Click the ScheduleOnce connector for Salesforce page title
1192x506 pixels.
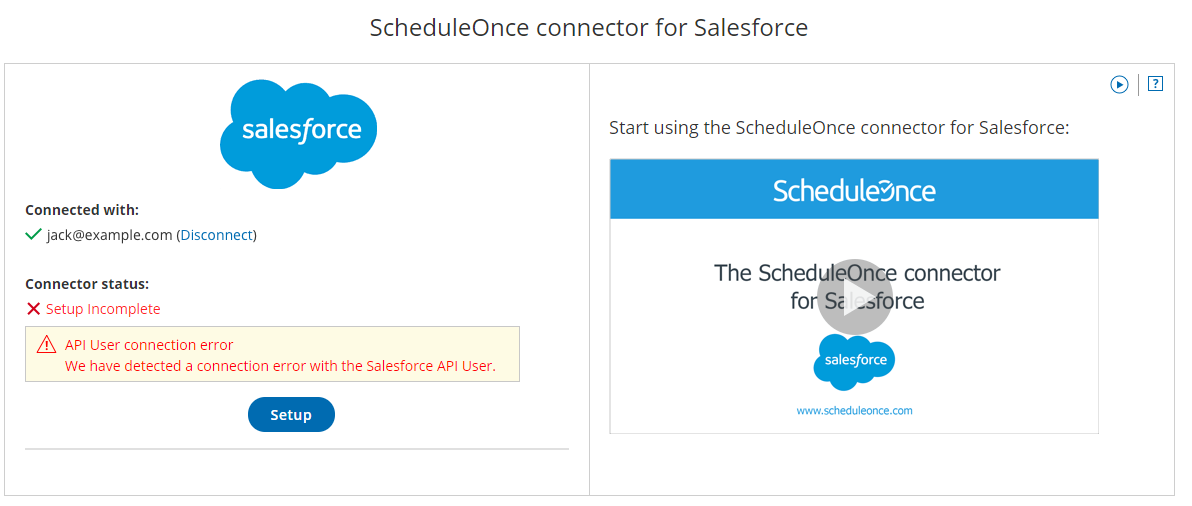[x=589, y=27]
